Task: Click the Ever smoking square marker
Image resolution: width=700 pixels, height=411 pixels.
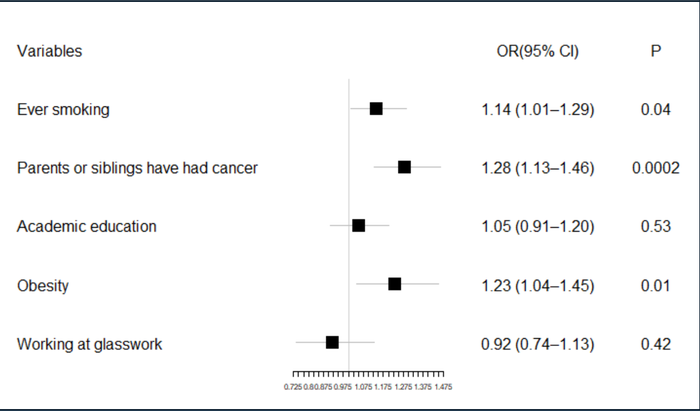Action: pos(376,108)
